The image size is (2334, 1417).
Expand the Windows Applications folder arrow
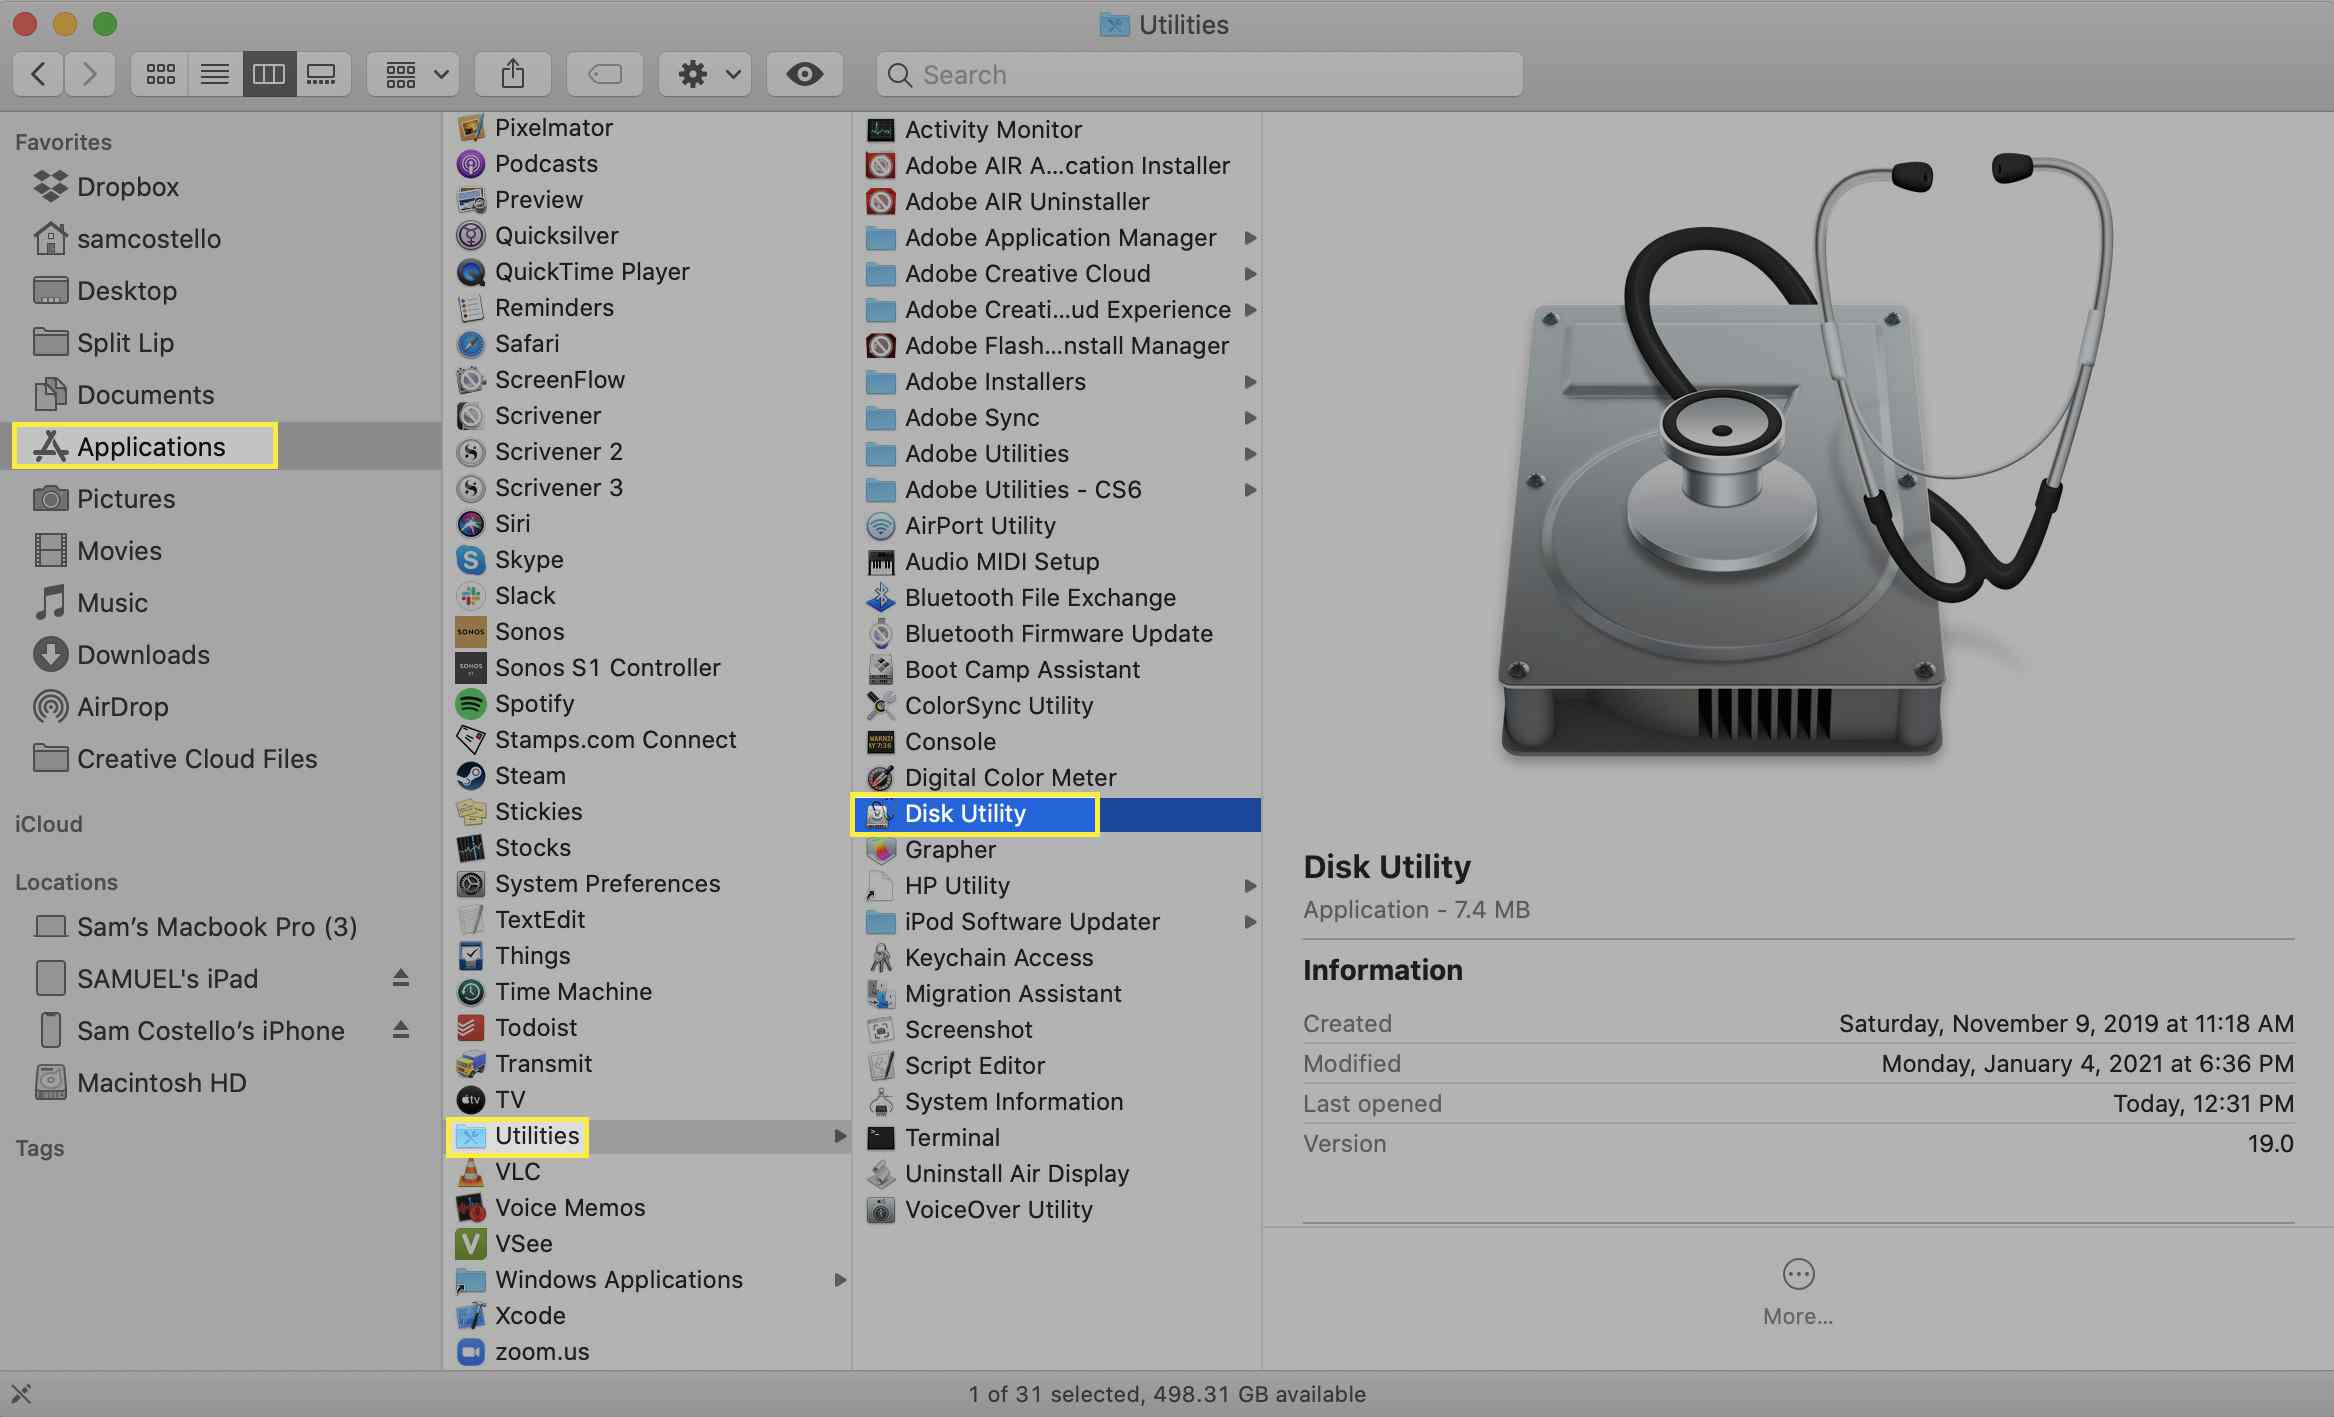click(x=840, y=1280)
